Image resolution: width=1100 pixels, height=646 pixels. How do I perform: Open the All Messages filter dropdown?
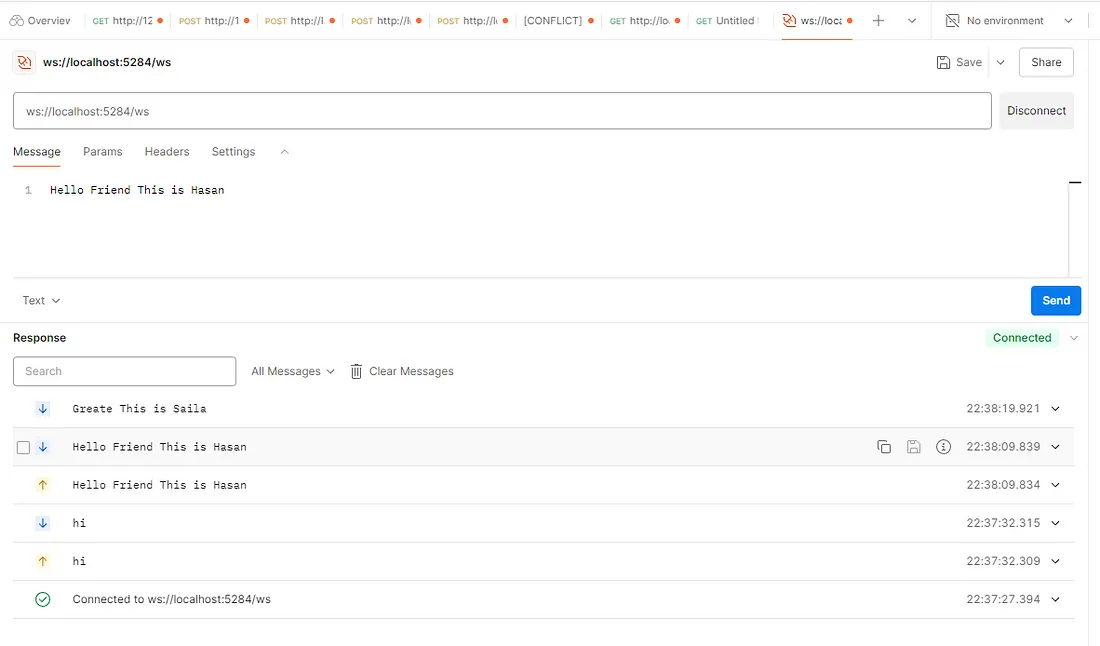292,371
